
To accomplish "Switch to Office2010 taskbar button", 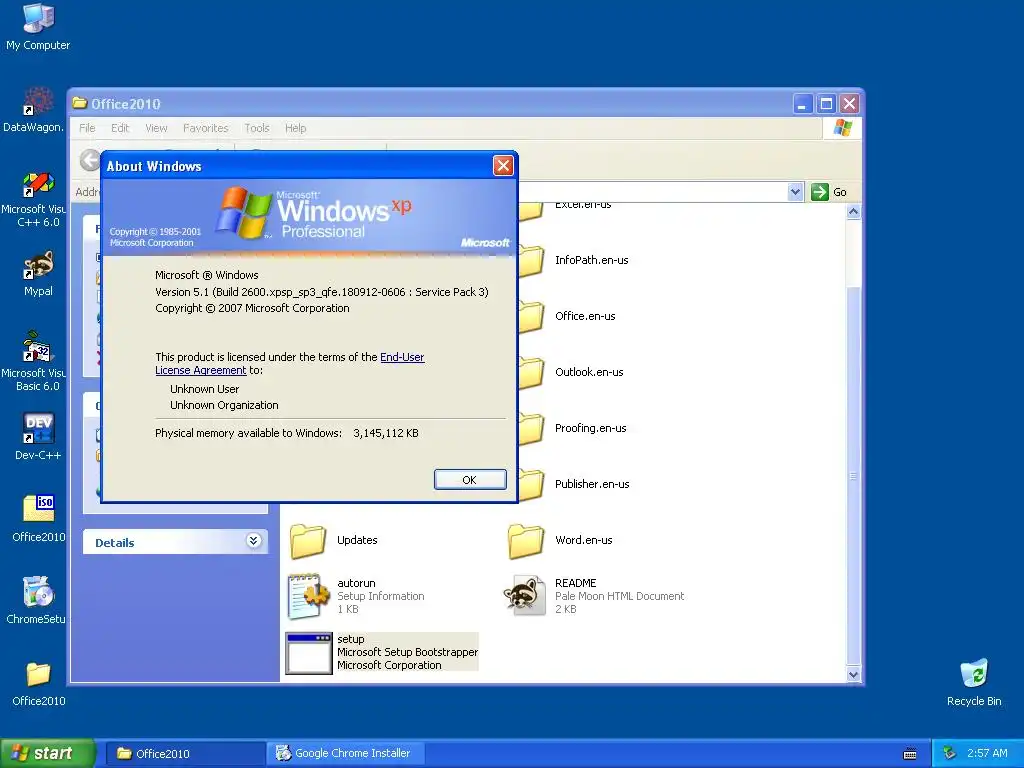I will point(185,754).
